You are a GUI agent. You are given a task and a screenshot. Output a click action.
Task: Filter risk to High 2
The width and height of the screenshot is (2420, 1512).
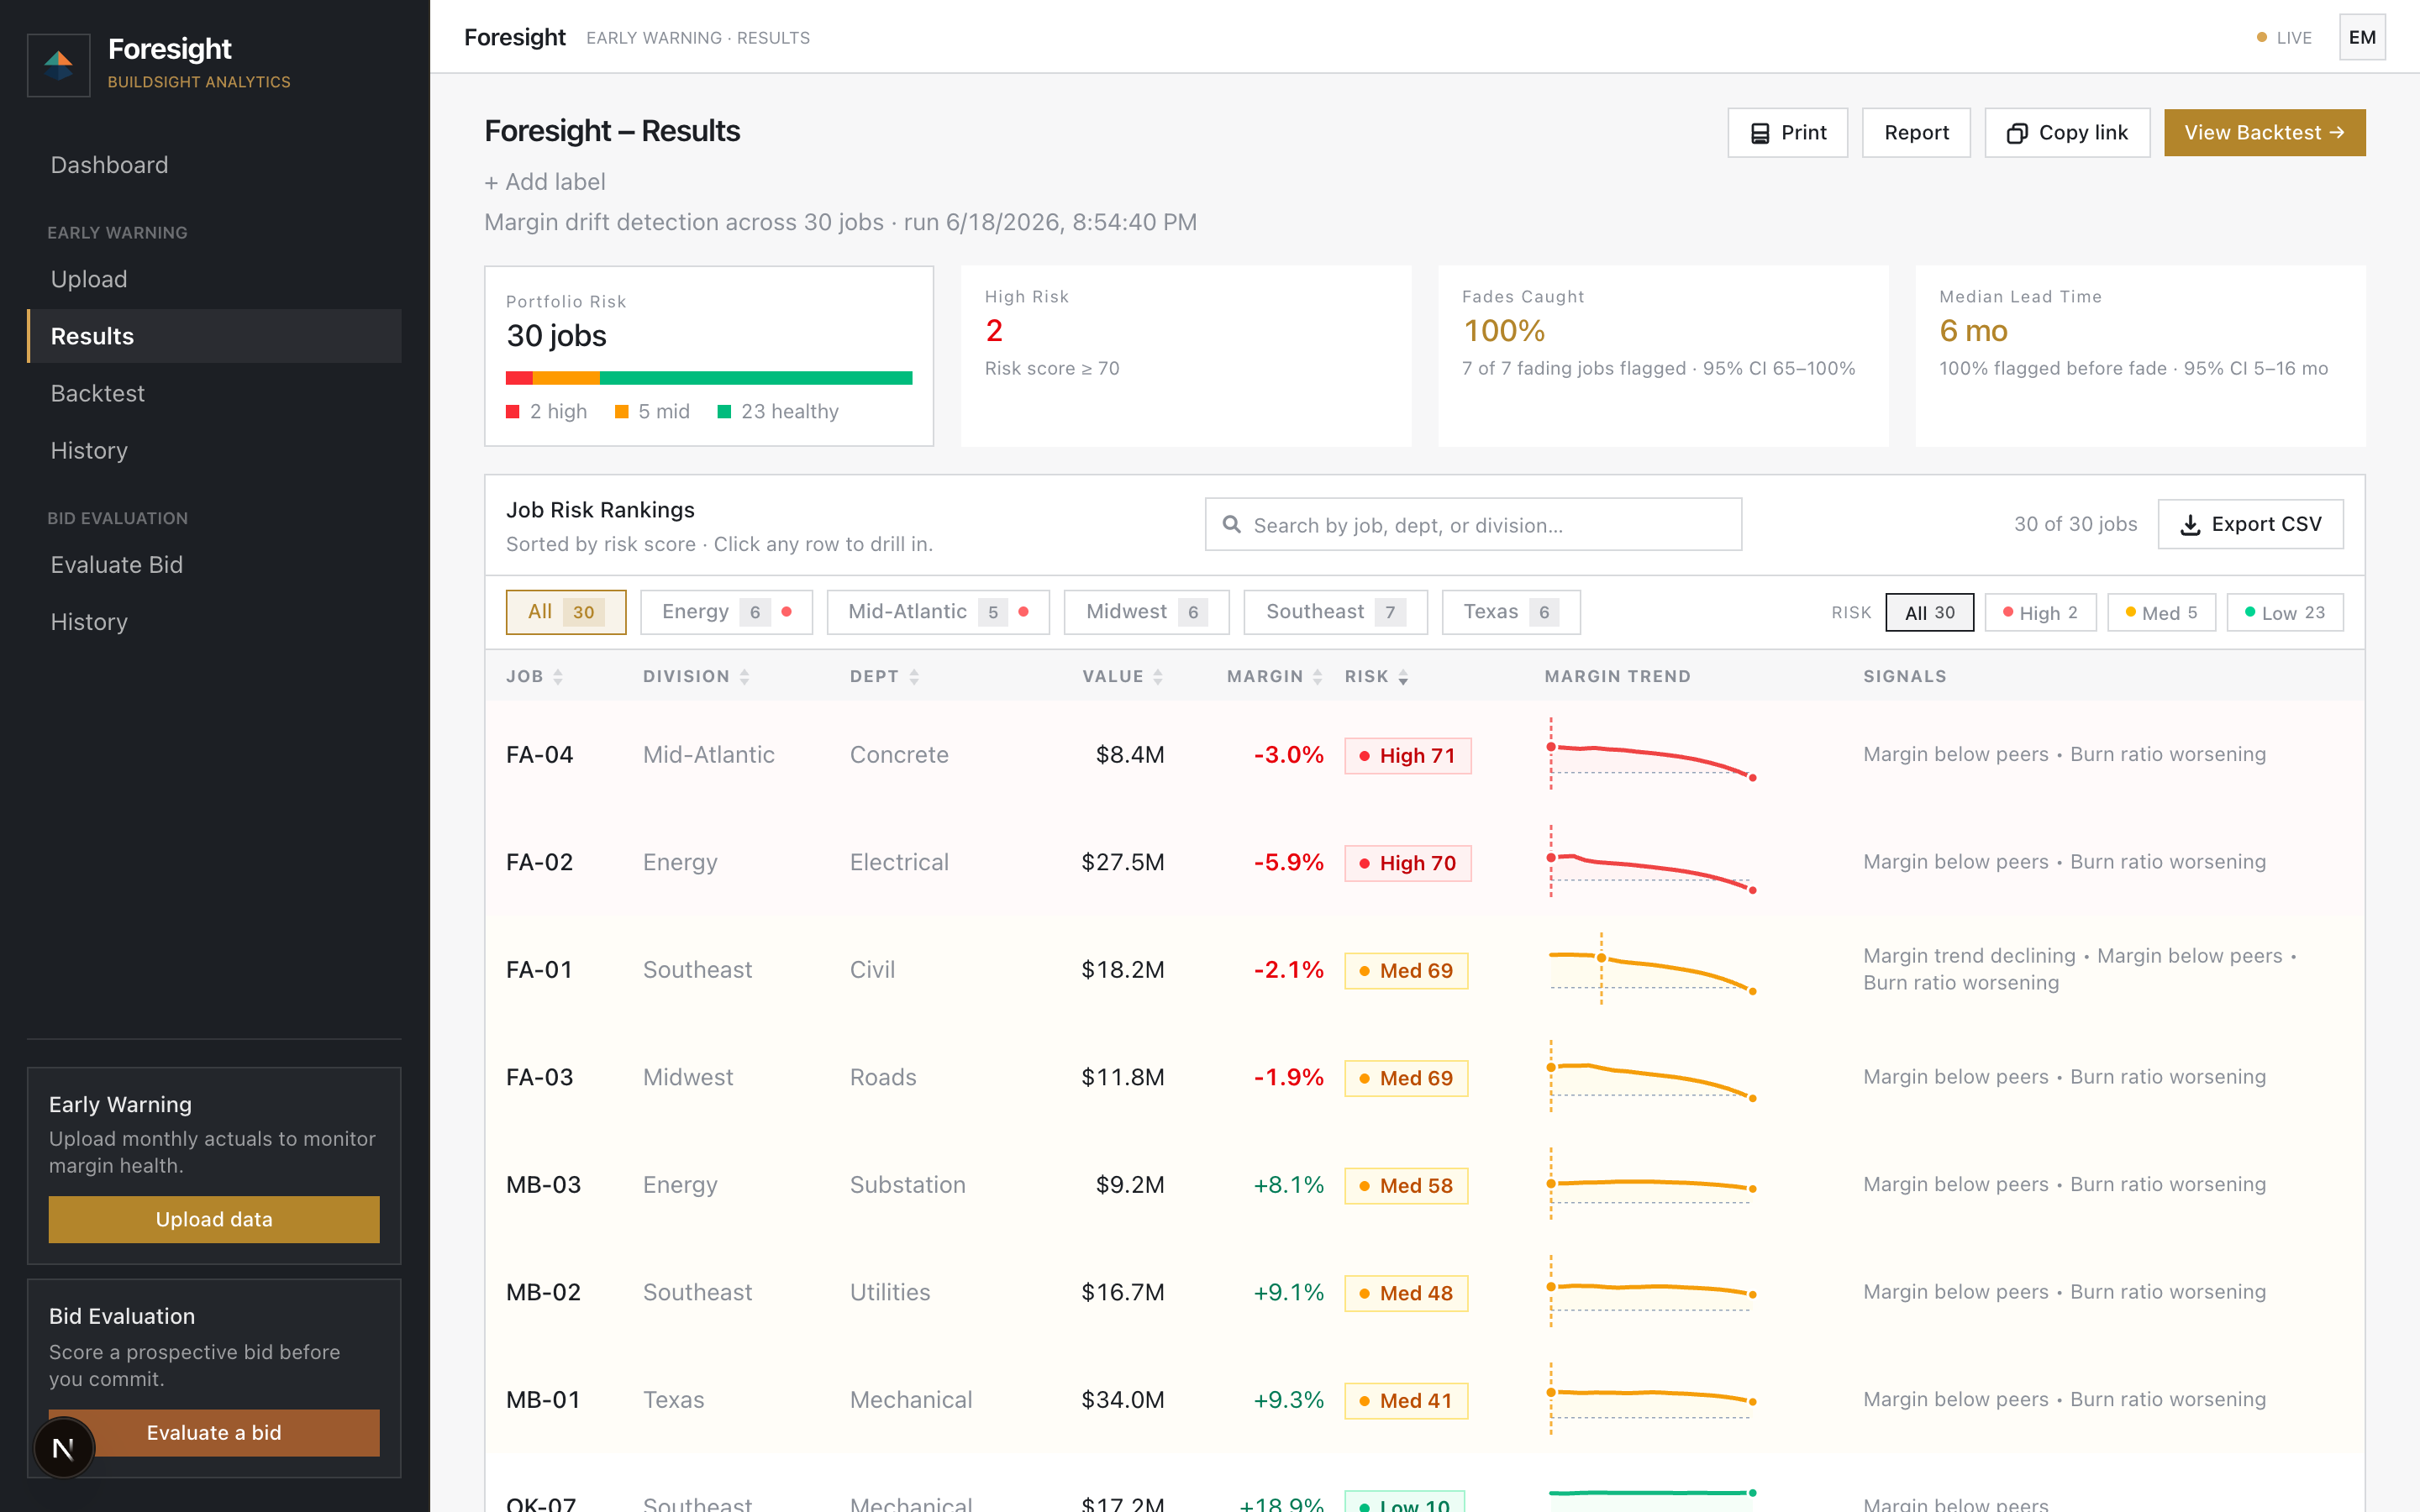[x=2040, y=613]
